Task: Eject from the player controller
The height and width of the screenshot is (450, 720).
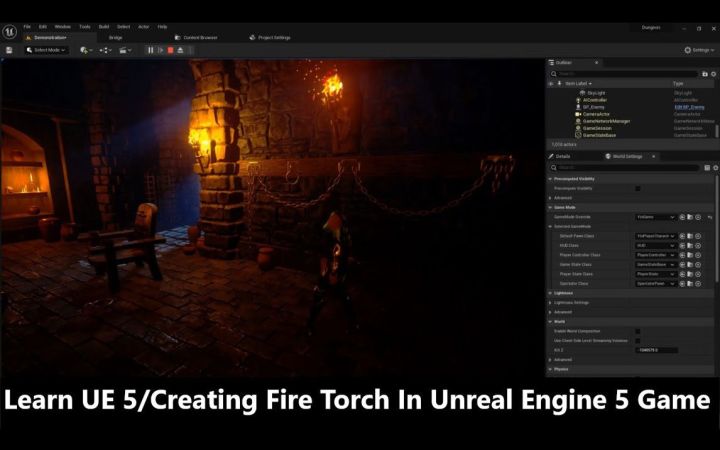Action: coord(180,50)
